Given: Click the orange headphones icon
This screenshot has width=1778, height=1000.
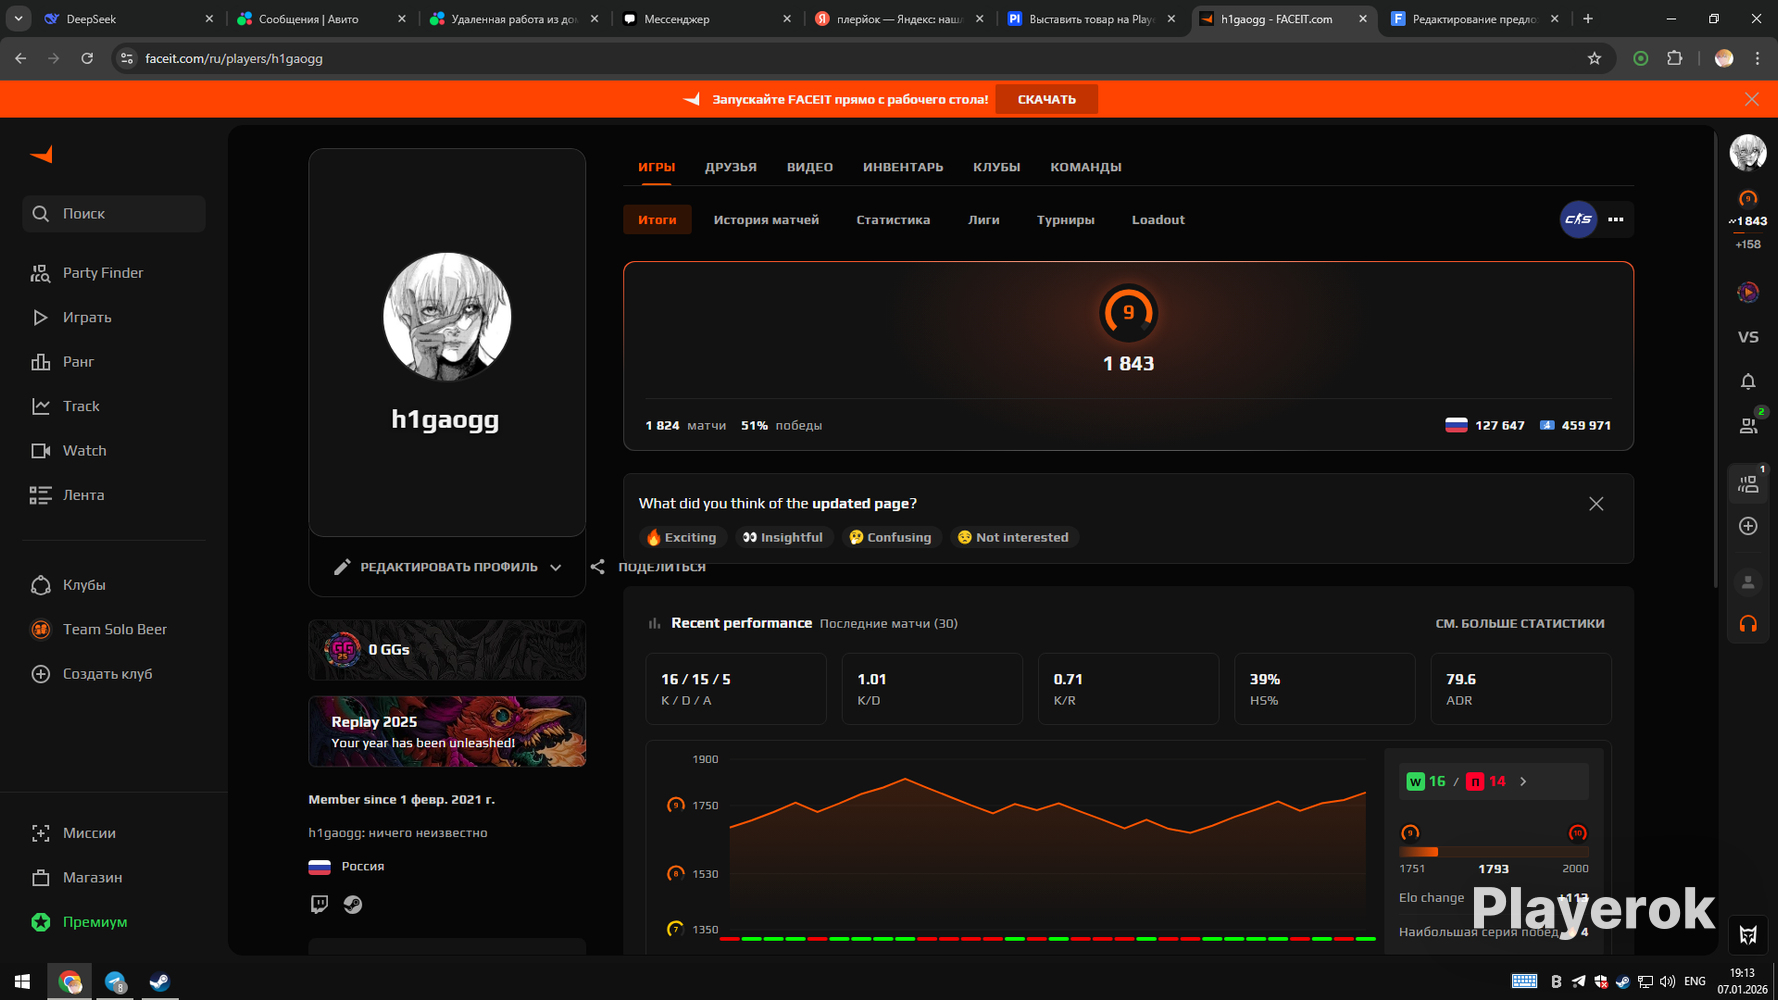Looking at the screenshot, I should tap(1748, 624).
